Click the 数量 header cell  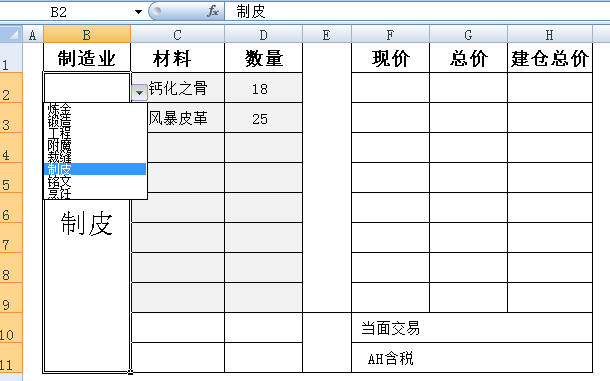pos(263,58)
